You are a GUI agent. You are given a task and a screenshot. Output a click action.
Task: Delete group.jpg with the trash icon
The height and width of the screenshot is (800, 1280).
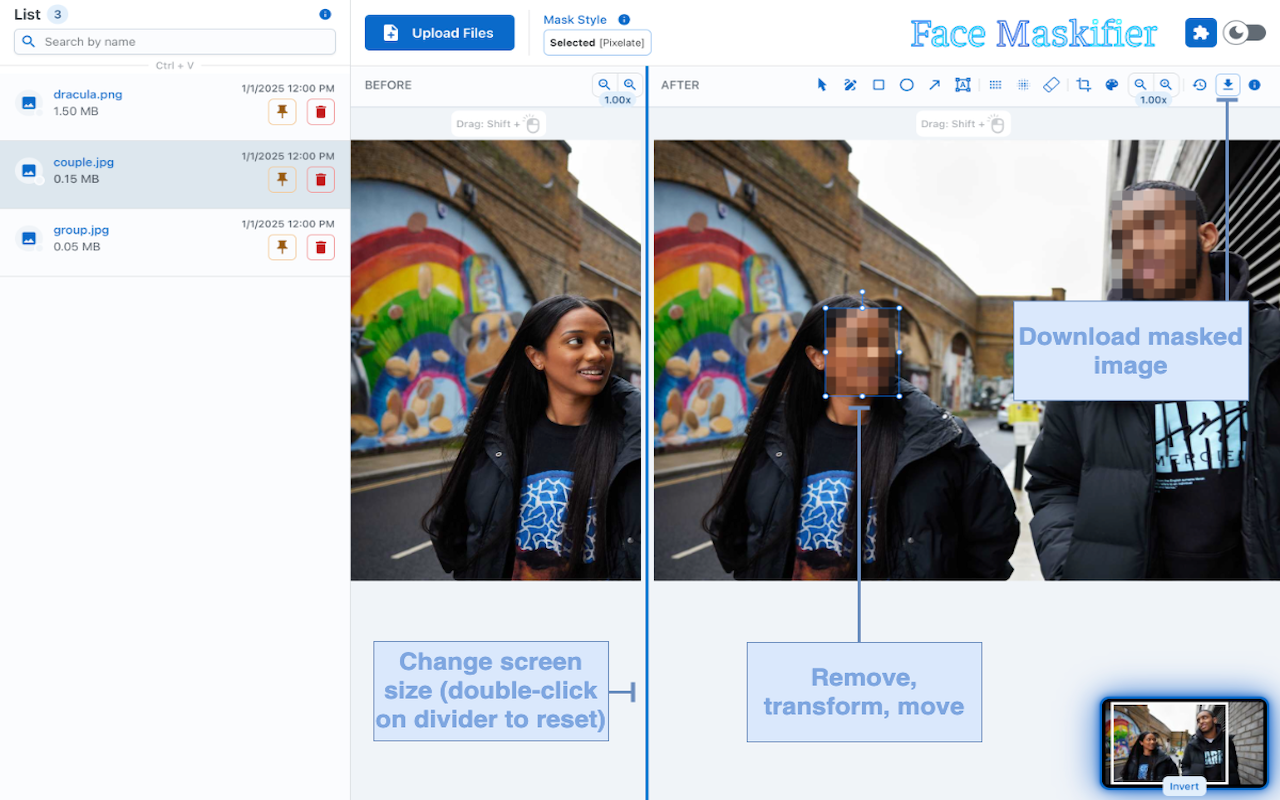pyautogui.click(x=320, y=246)
